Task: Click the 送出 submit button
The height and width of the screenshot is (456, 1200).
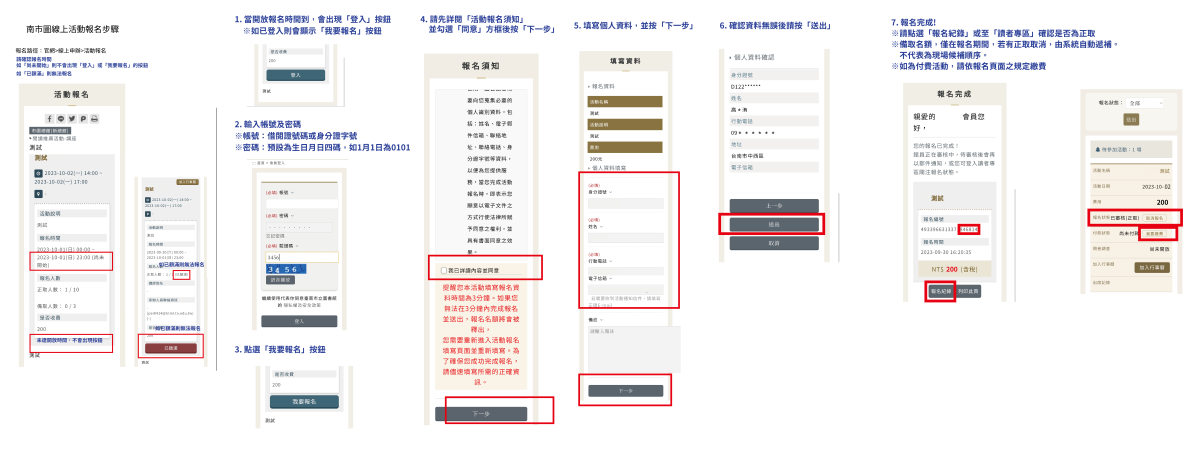Action: 774,225
